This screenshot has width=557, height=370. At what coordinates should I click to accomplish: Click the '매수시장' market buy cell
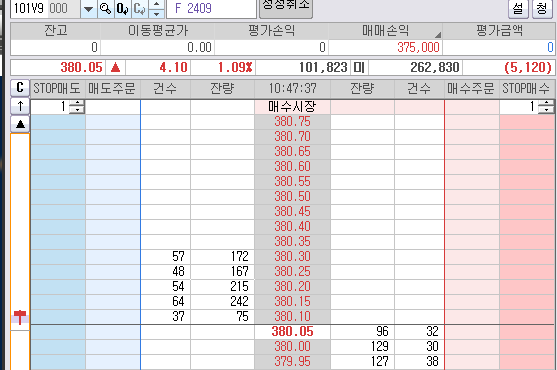pyautogui.click(x=292, y=107)
